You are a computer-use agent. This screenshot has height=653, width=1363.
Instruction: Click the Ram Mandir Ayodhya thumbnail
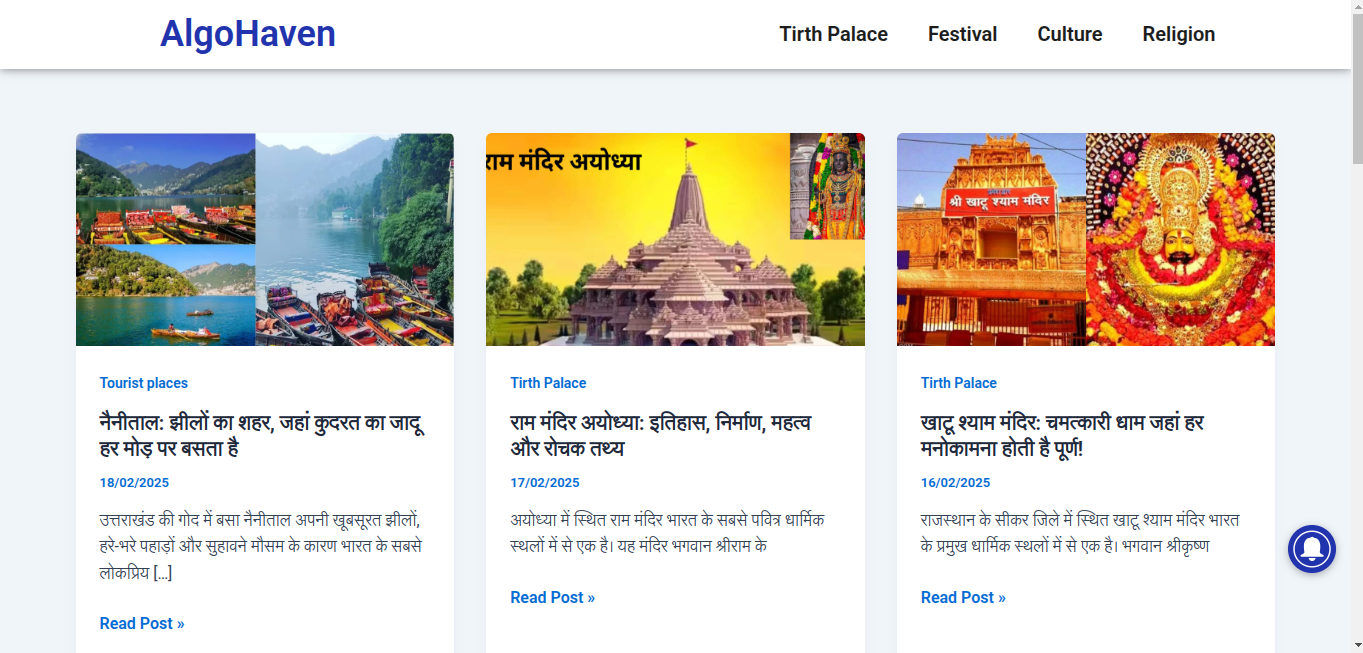pyautogui.click(x=675, y=240)
